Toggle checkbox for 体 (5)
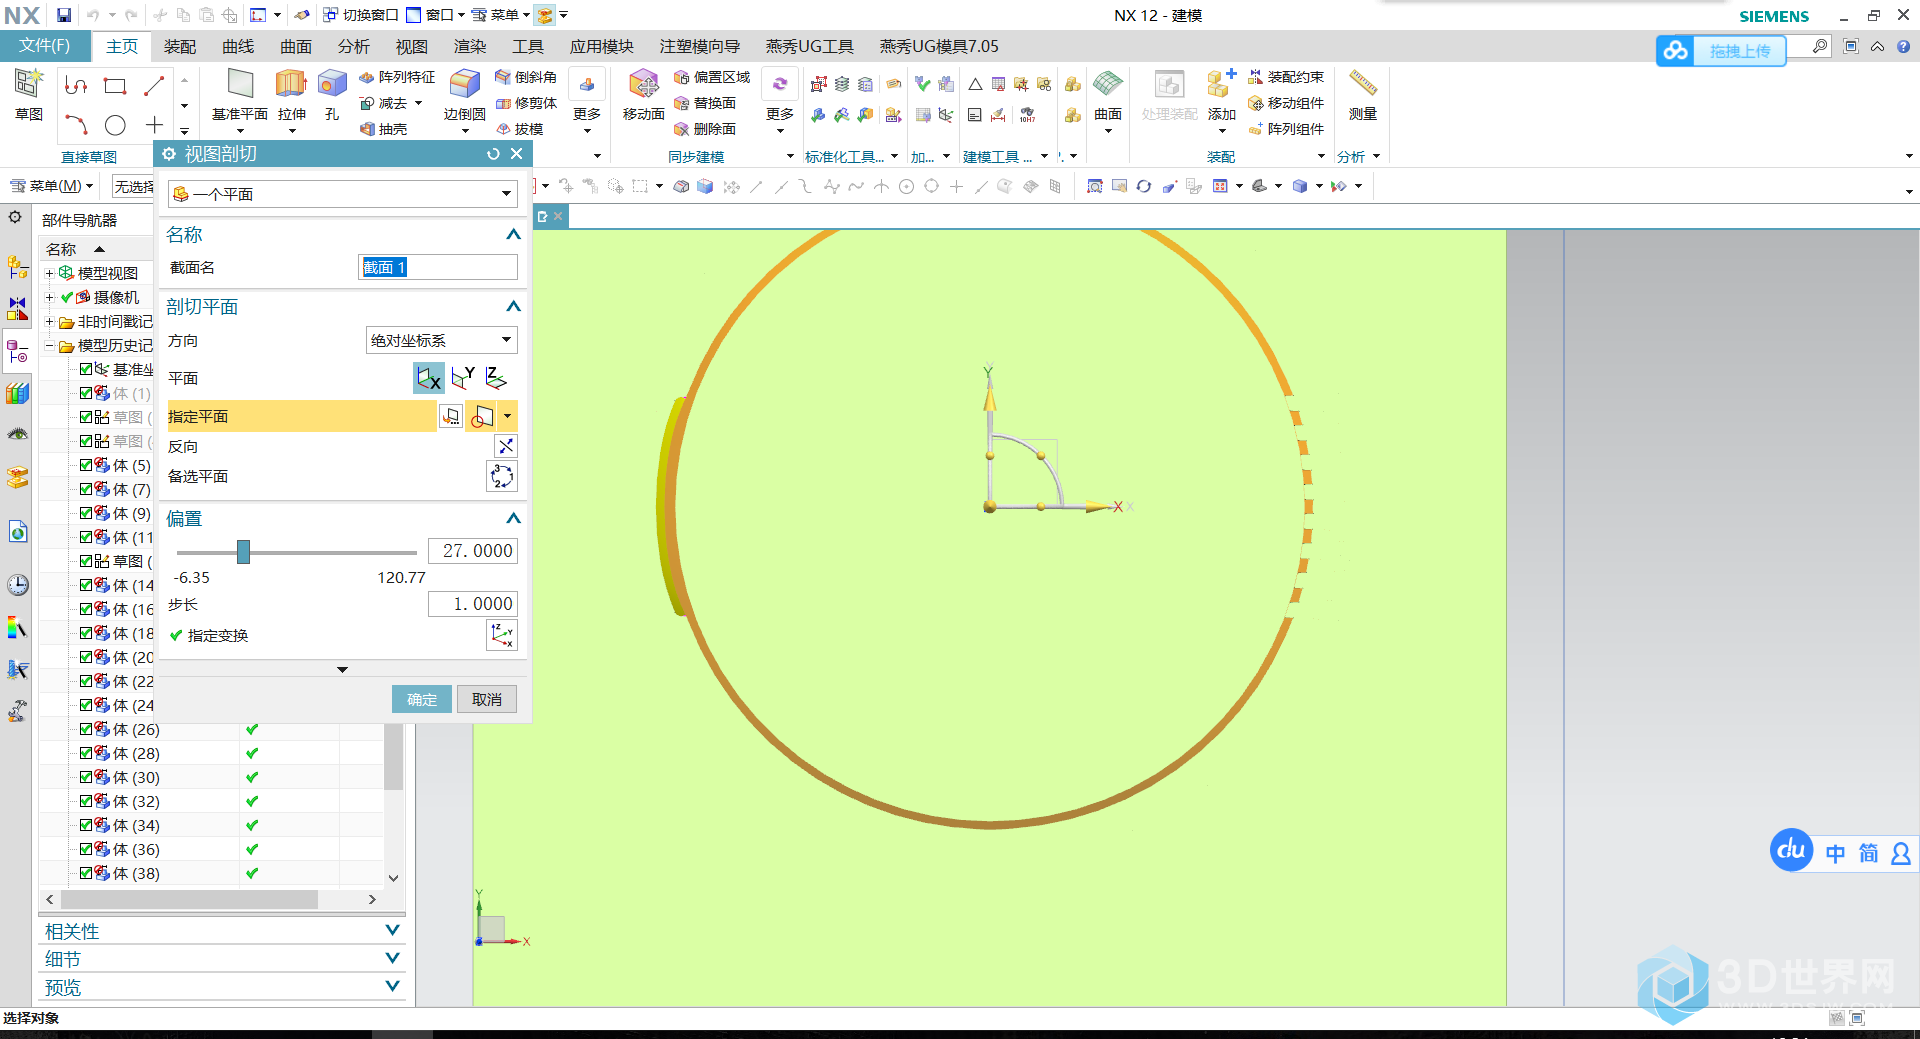 [x=86, y=465]
